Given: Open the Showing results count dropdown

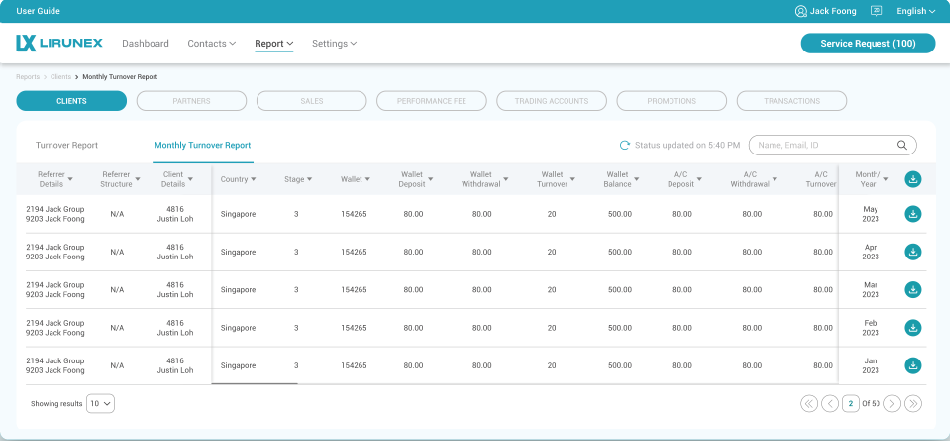Looking at the screenshot, I should point(100,403).
